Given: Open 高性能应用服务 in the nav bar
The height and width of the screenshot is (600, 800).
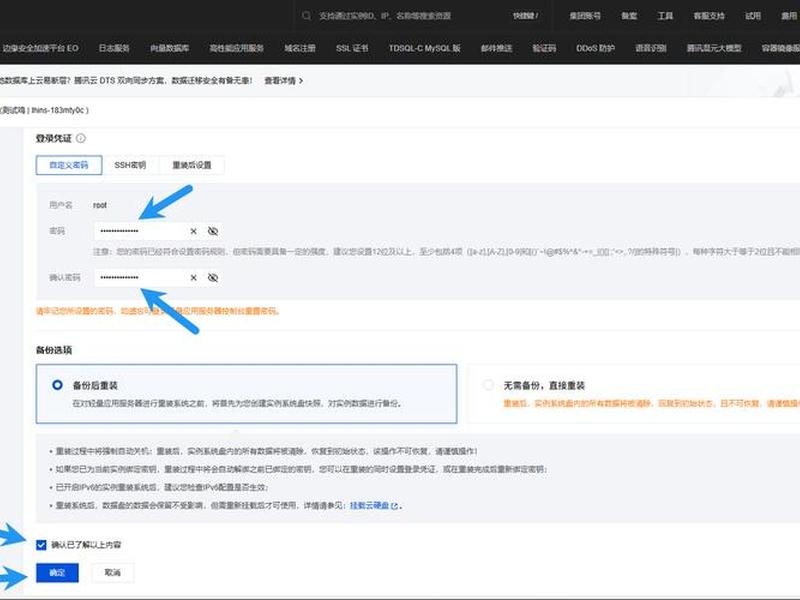Looking at the screenshot, I should pyautogui.click(x=237, y=48).
